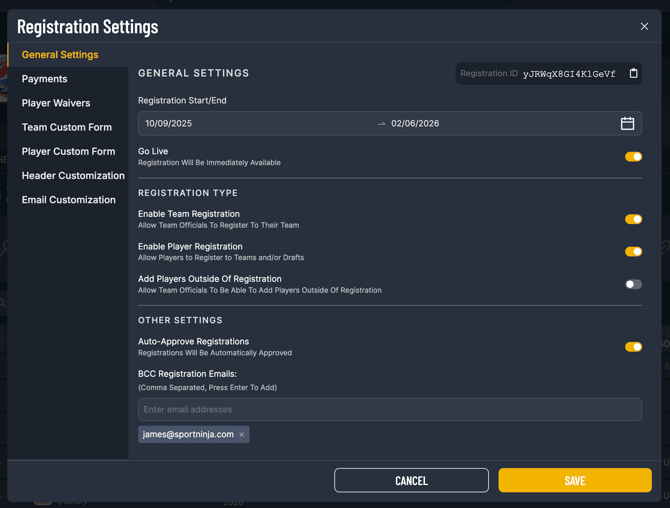This screenshot has height=508, width=670.
Task: Open Player Waivers settings
Action: pyautogui.click(x=56, y=103)
